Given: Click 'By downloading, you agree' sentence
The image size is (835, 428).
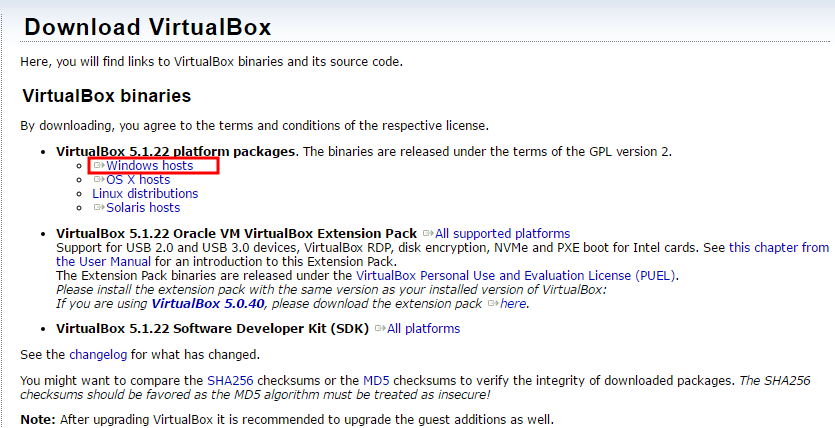Looking at the screenshot, I should (255, 126).
